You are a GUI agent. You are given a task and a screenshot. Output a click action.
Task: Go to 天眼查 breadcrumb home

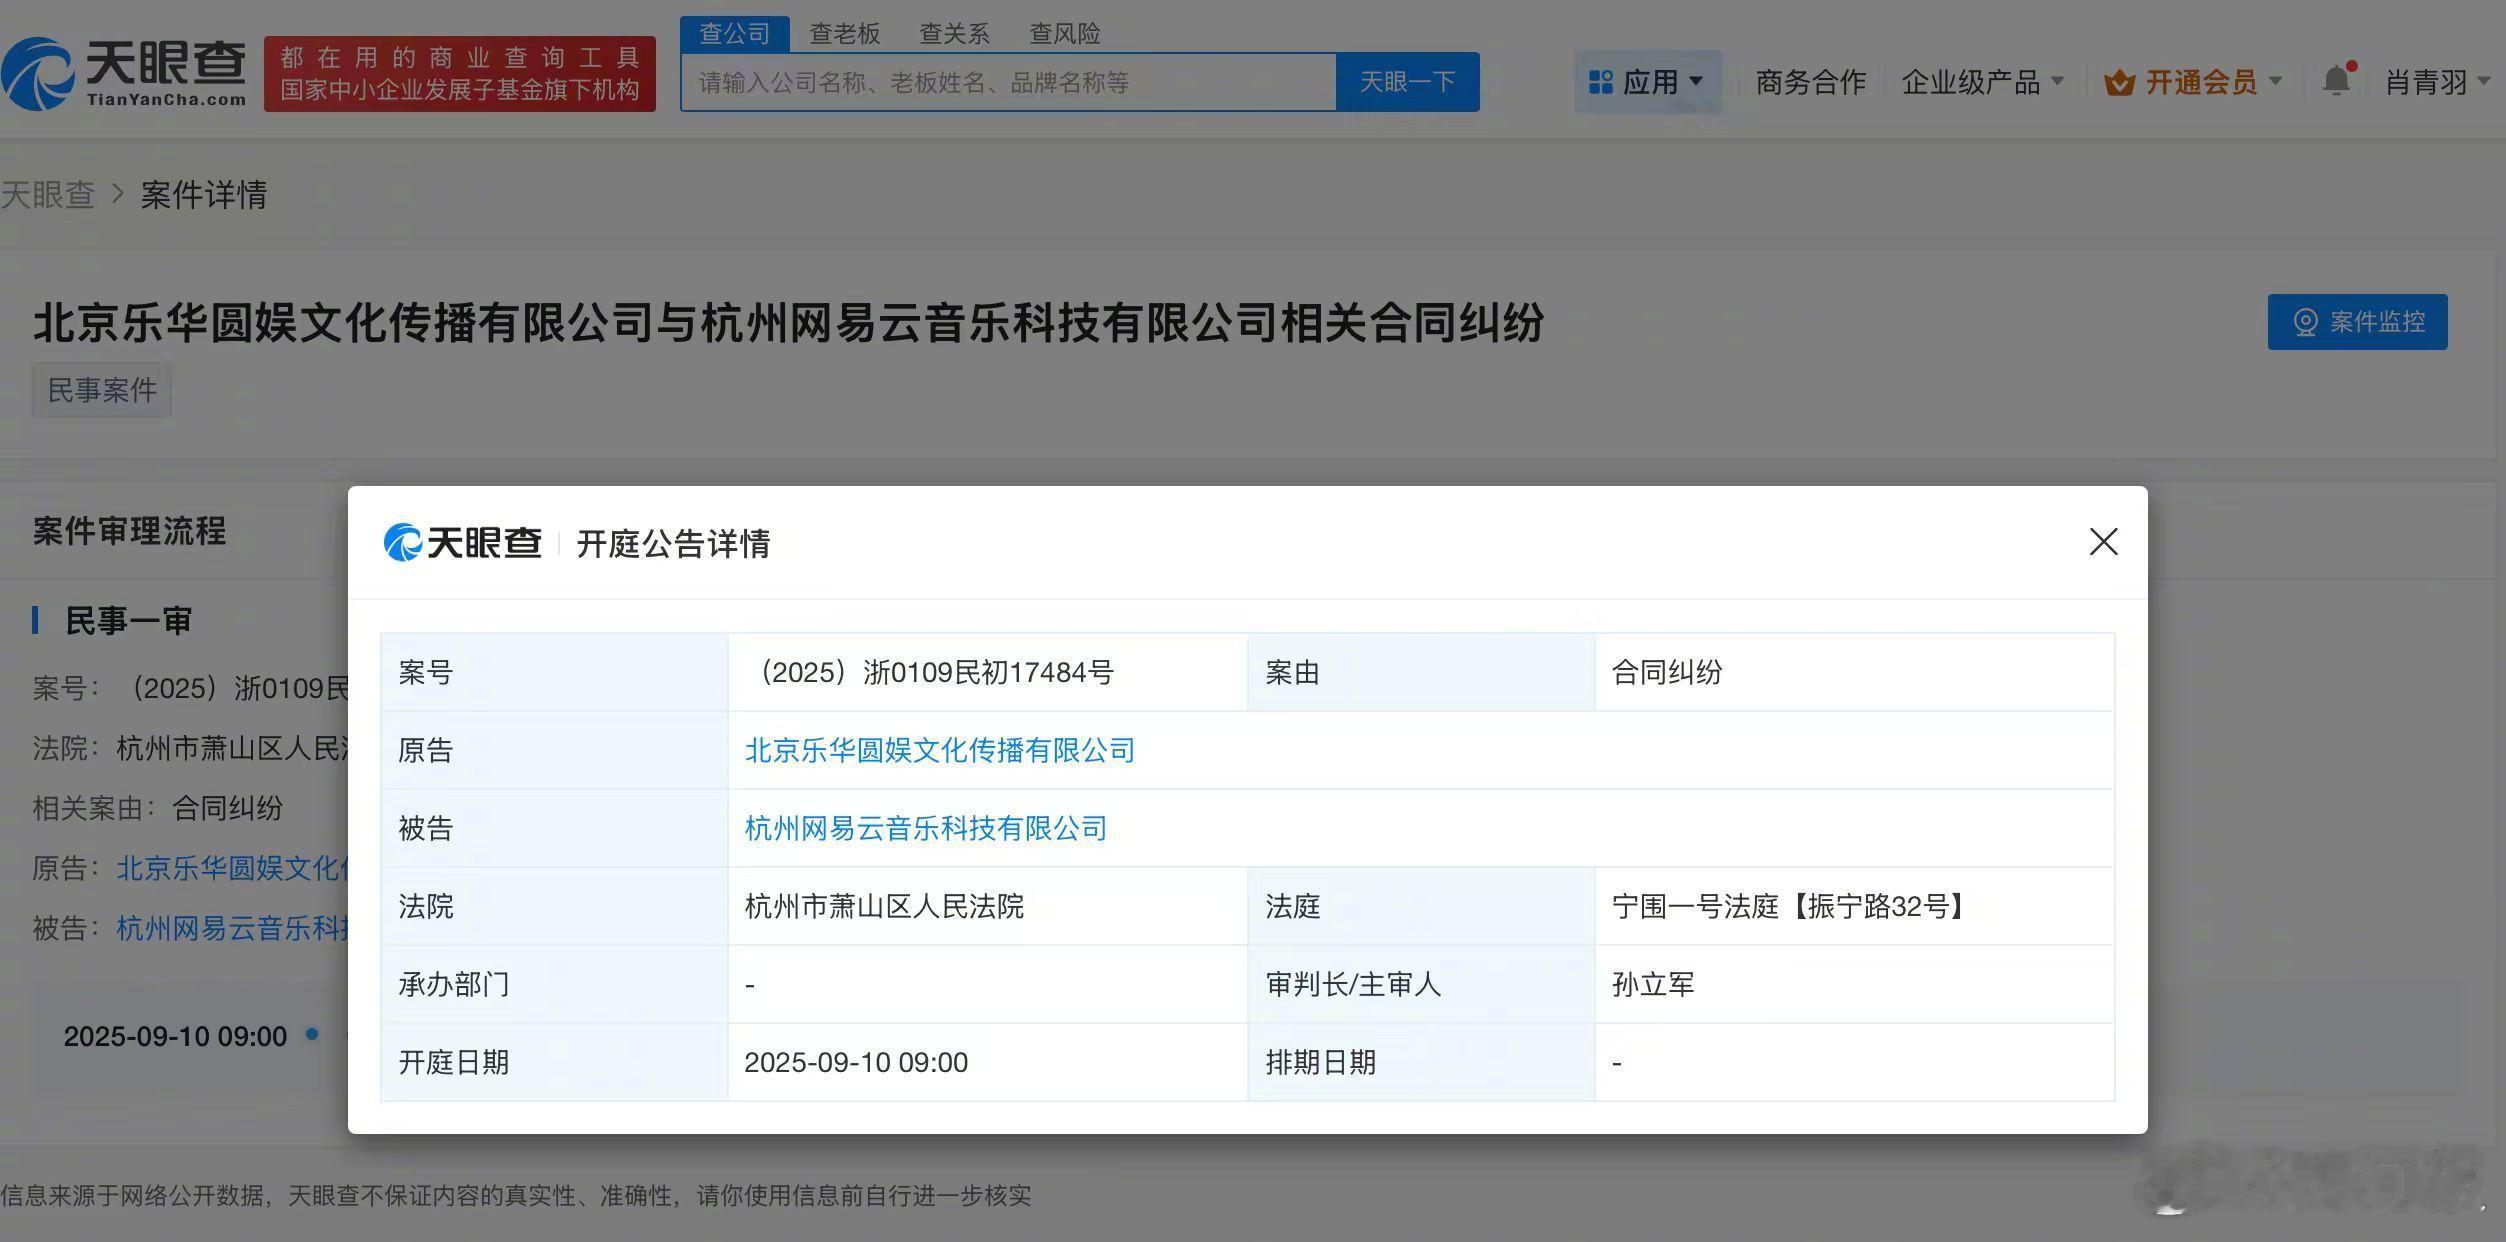pyautogui.click(x=48, y=195)
